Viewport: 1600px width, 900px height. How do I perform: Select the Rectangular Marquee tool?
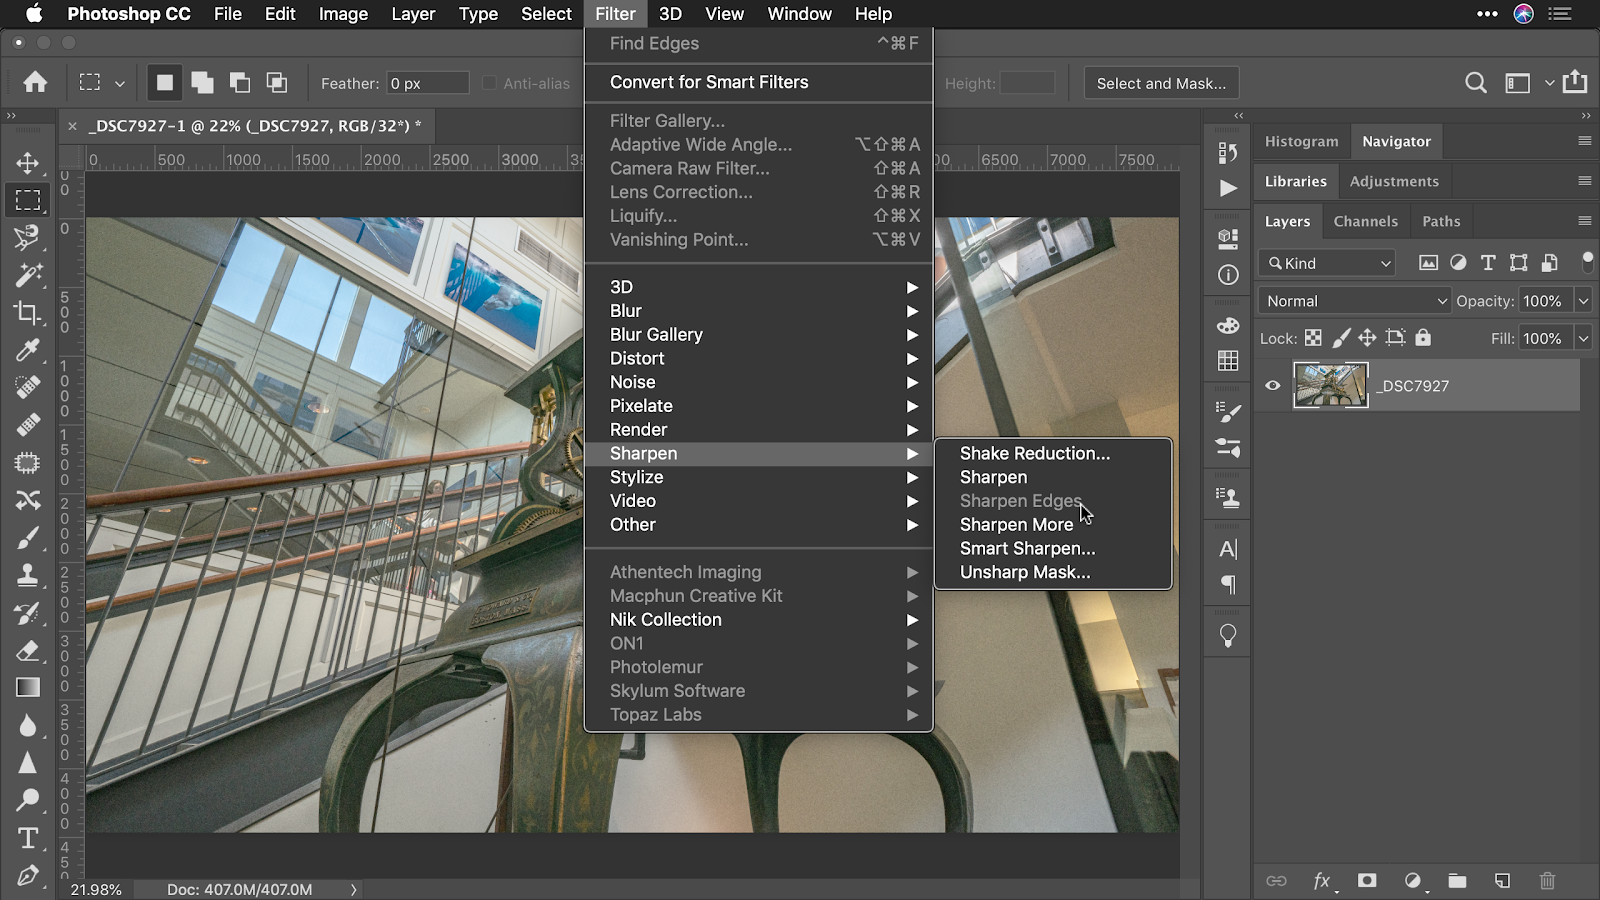click(x=27, y=200)
